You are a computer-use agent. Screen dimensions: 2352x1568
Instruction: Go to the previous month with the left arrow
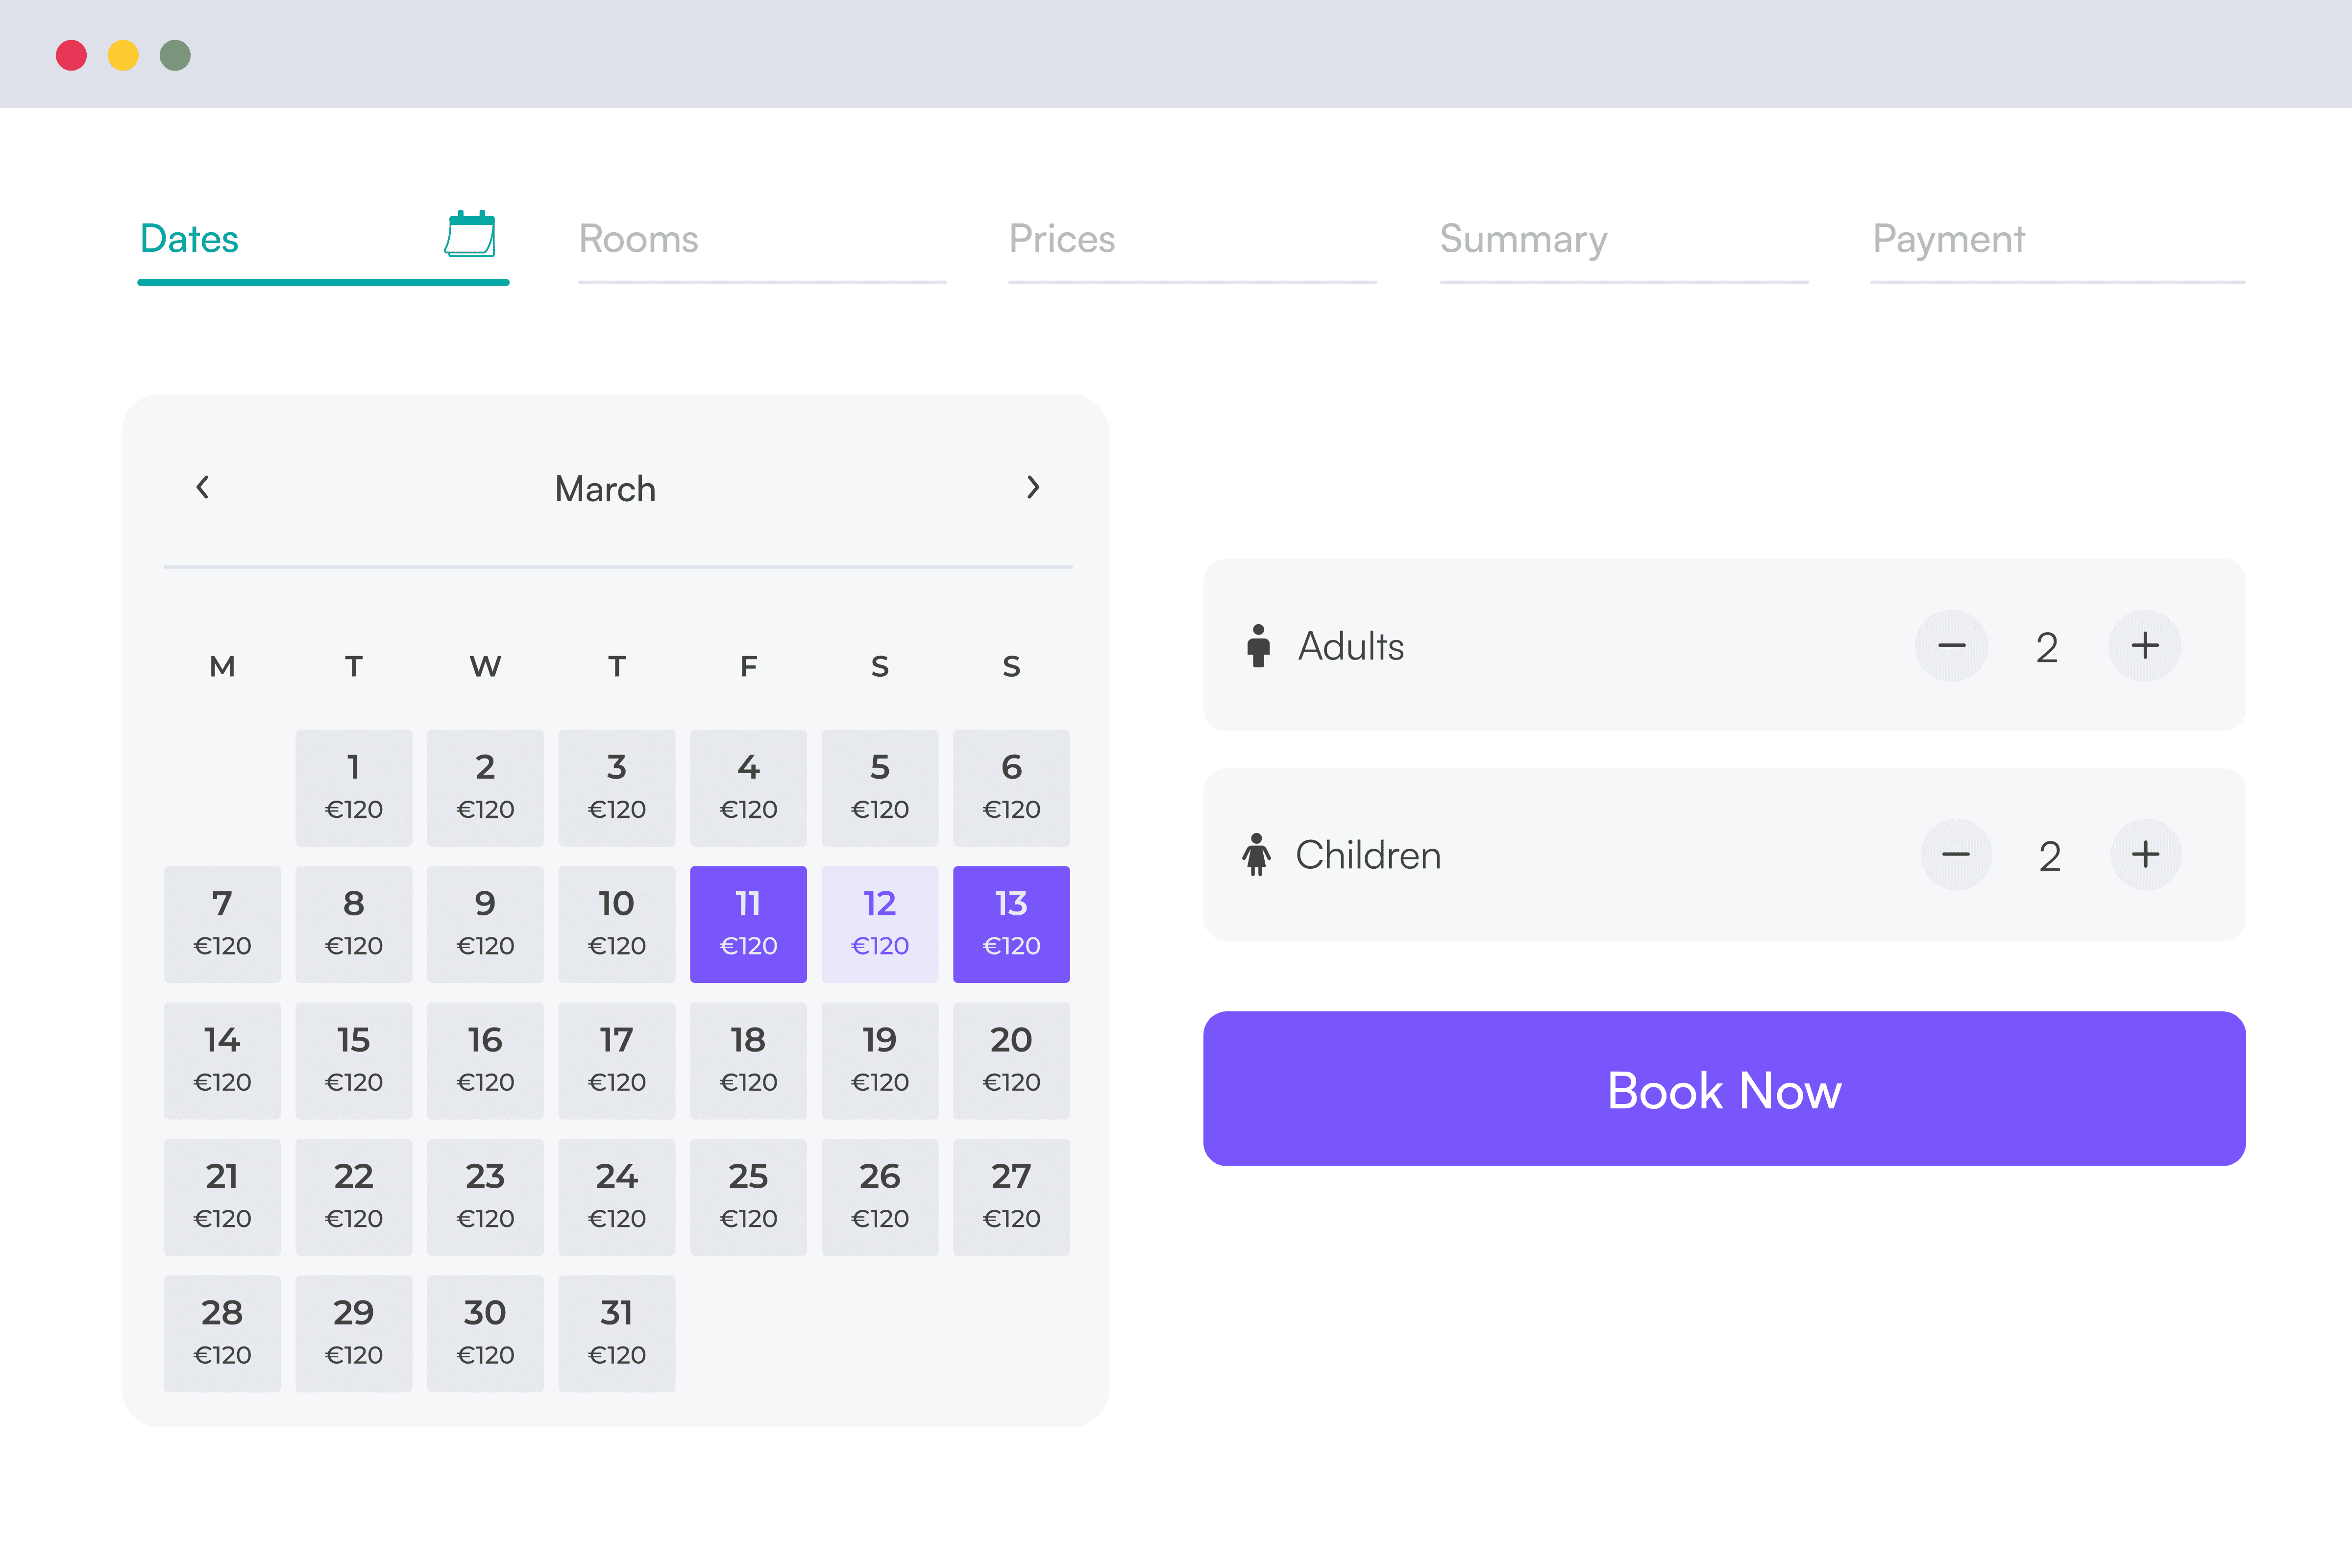point(203,488)
